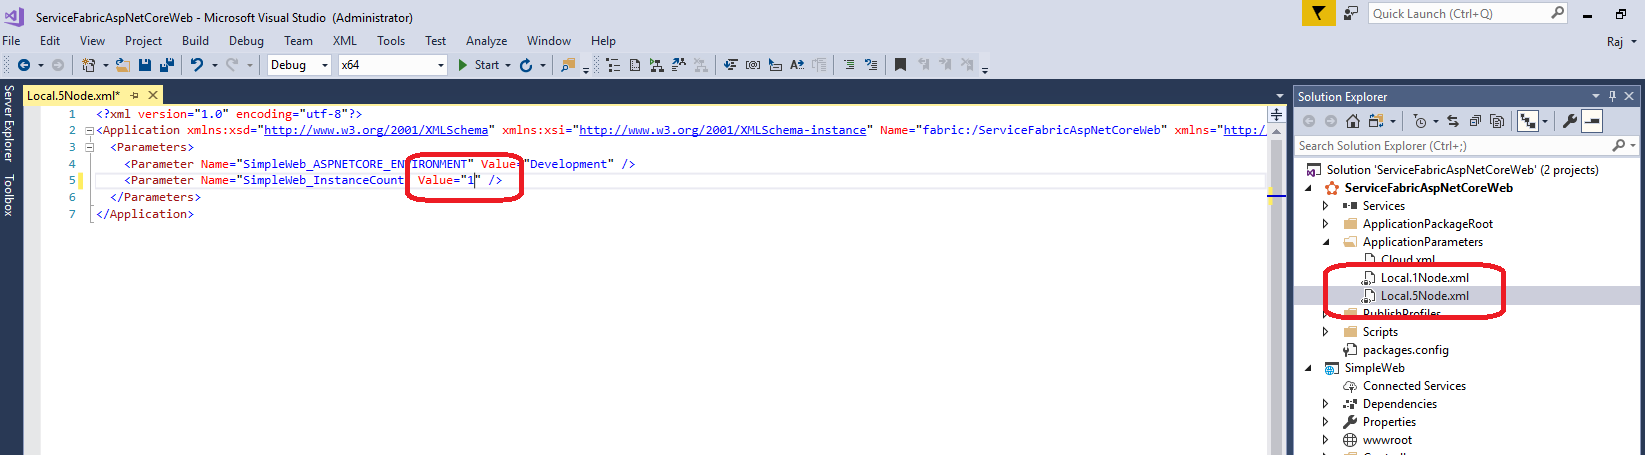Toggle Preview Selected Items in Solution Explorer
The image size is (1645, 455).
1592,121
